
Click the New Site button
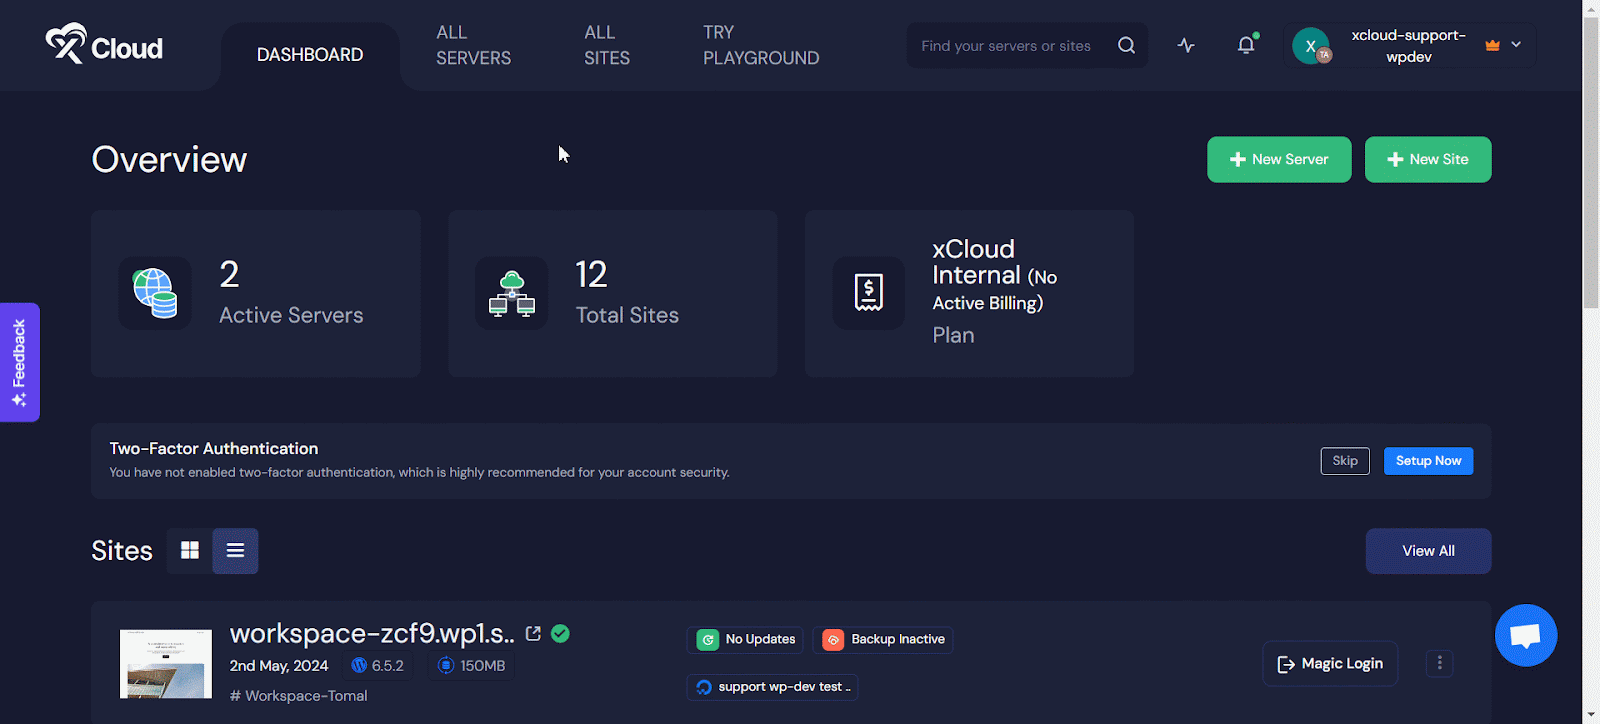[1428, 160]
